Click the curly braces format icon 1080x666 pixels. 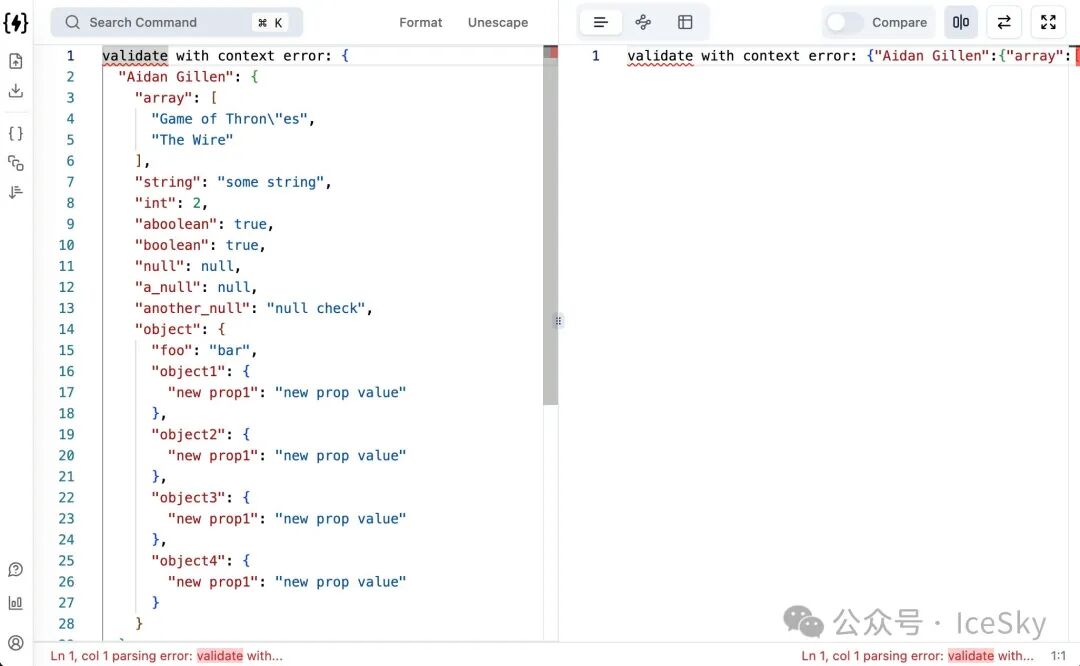16,133
